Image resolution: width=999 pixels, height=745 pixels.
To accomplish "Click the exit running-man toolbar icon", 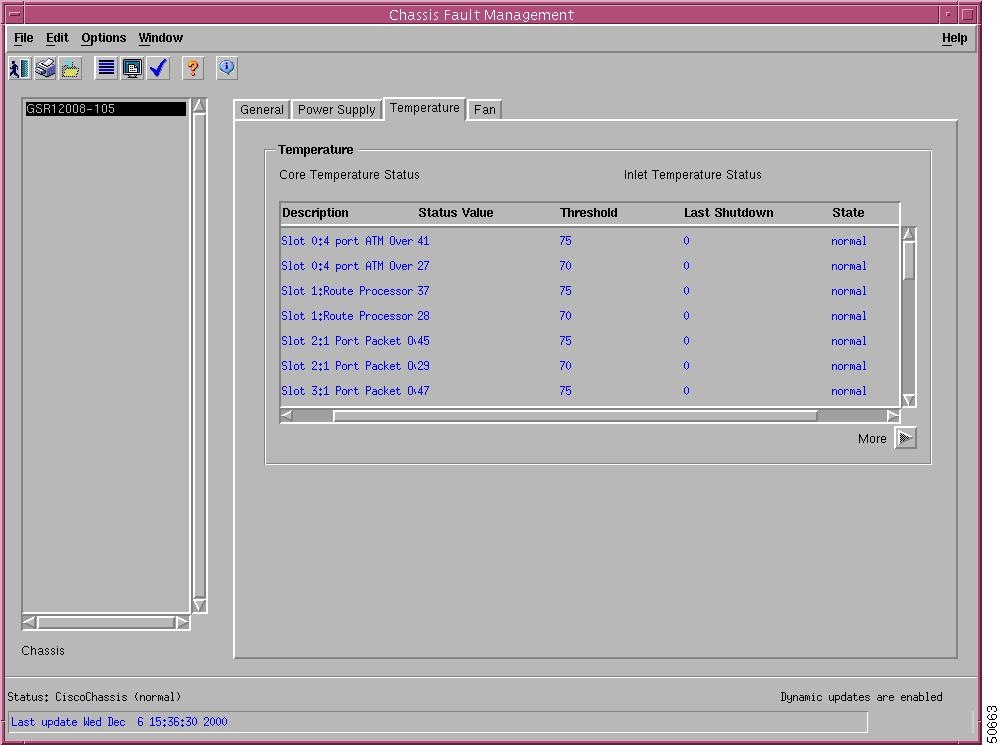I will 19,68.
